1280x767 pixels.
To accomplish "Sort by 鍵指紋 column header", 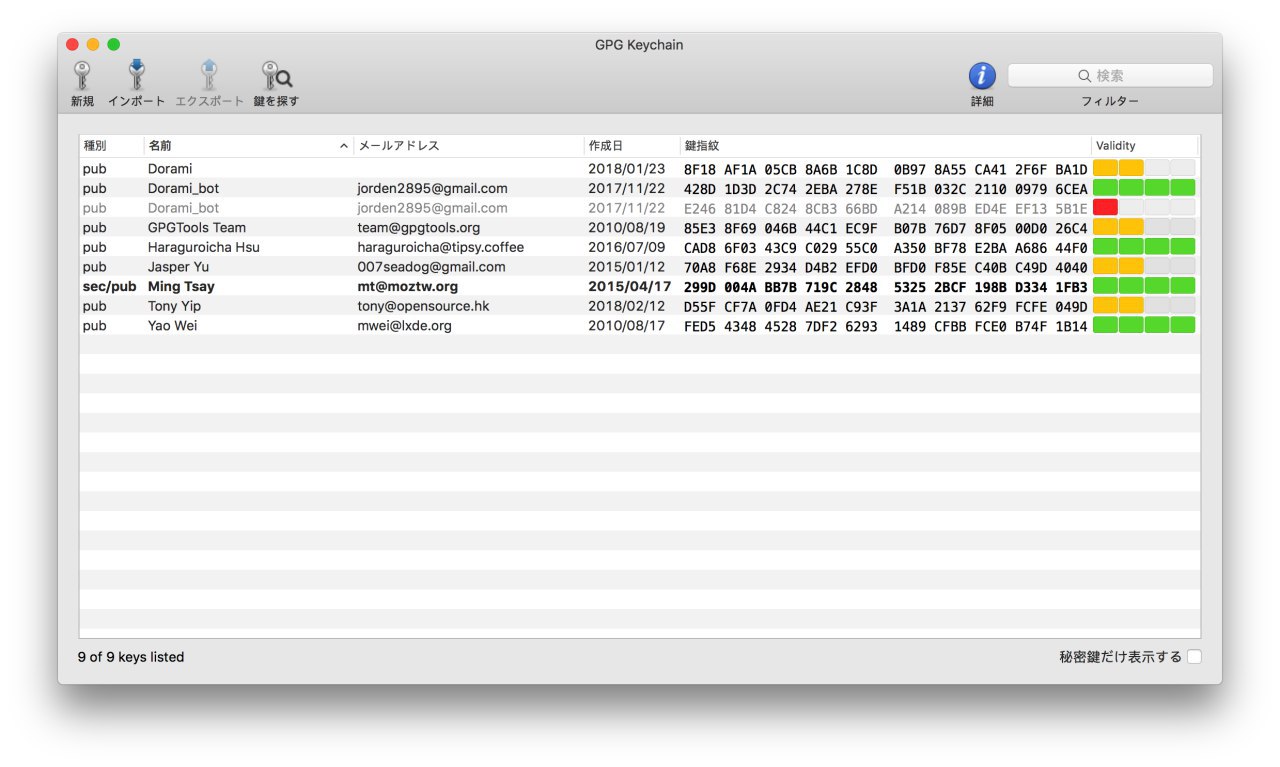I will point(701,146).
